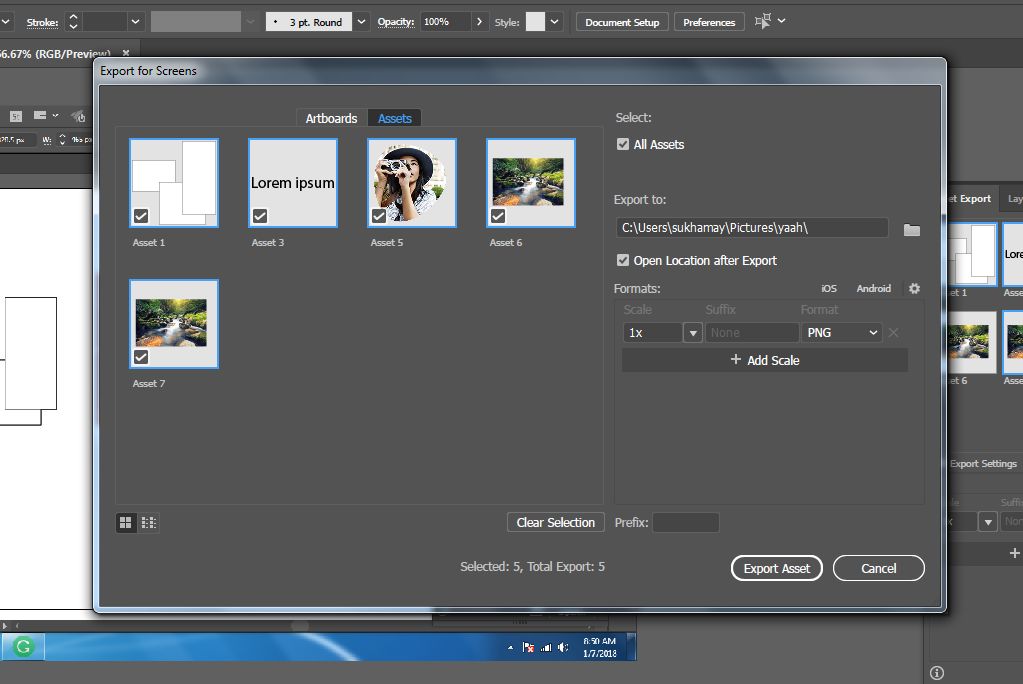Screen dimensions: 1023x684
Task: Open the PNG format dropdown
Action: click(x=842, y=333)
